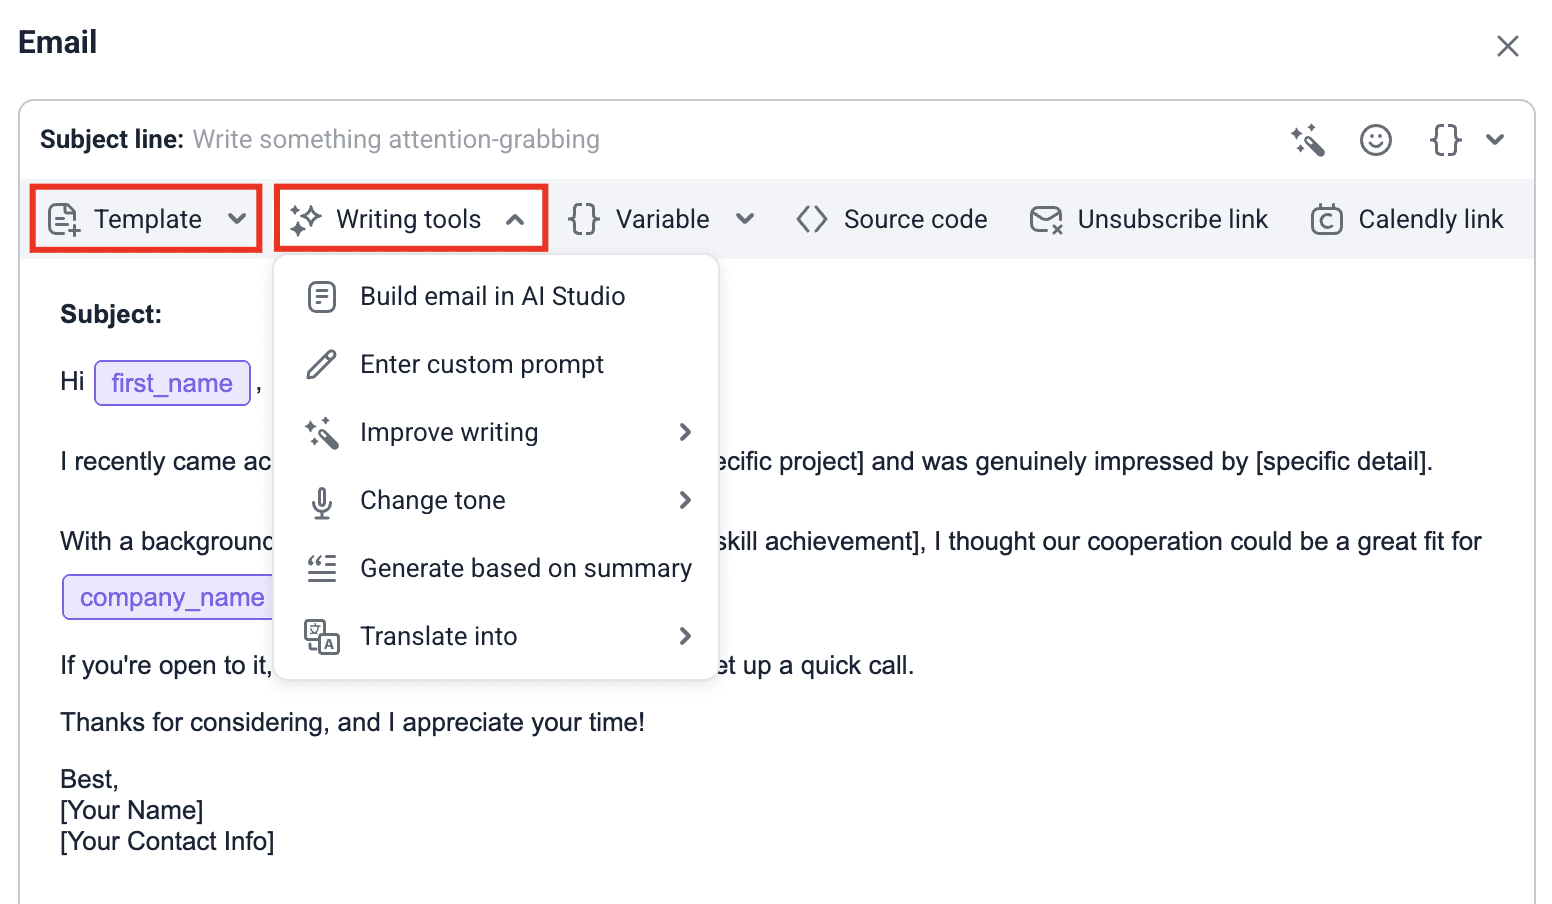Click the Template document icon
The image size is (1552, 904).
(x=64, y=219)
